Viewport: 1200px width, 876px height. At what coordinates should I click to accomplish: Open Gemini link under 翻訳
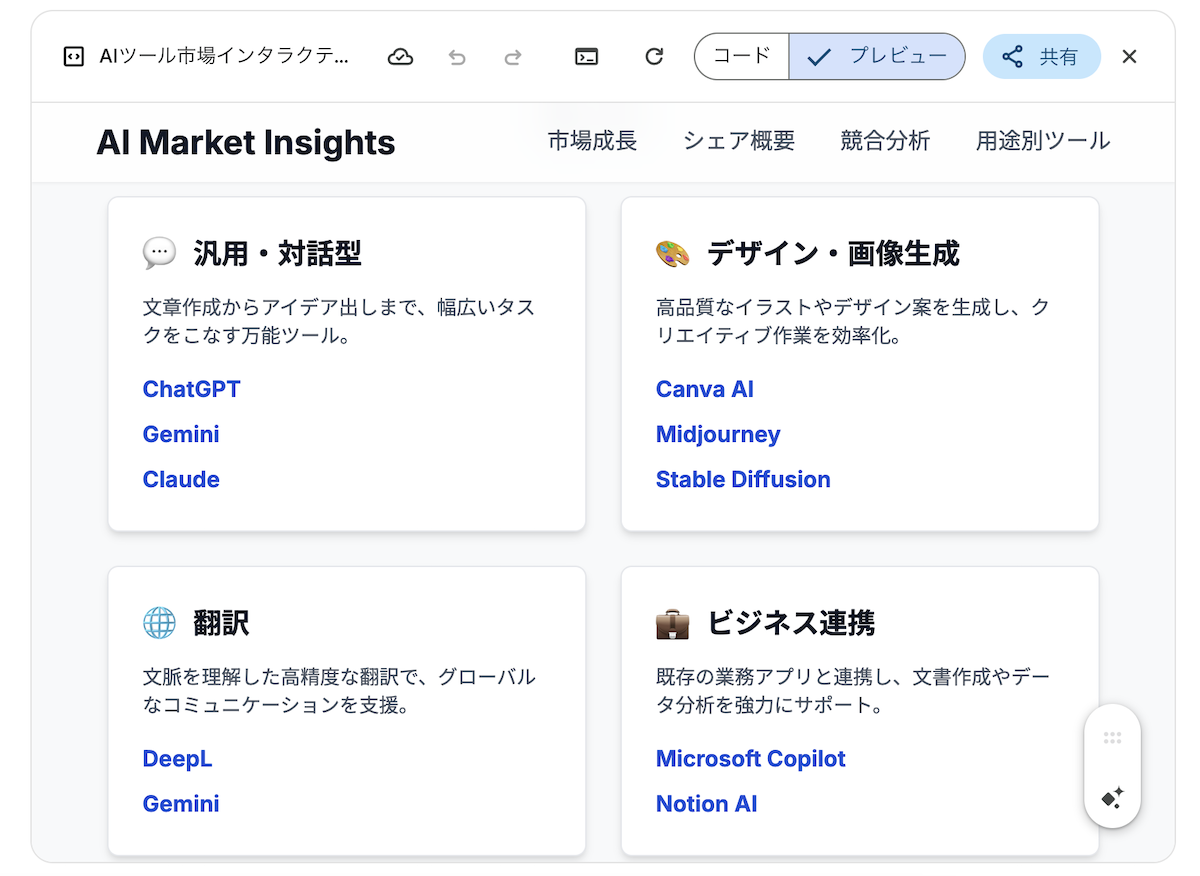pos(181,804)
